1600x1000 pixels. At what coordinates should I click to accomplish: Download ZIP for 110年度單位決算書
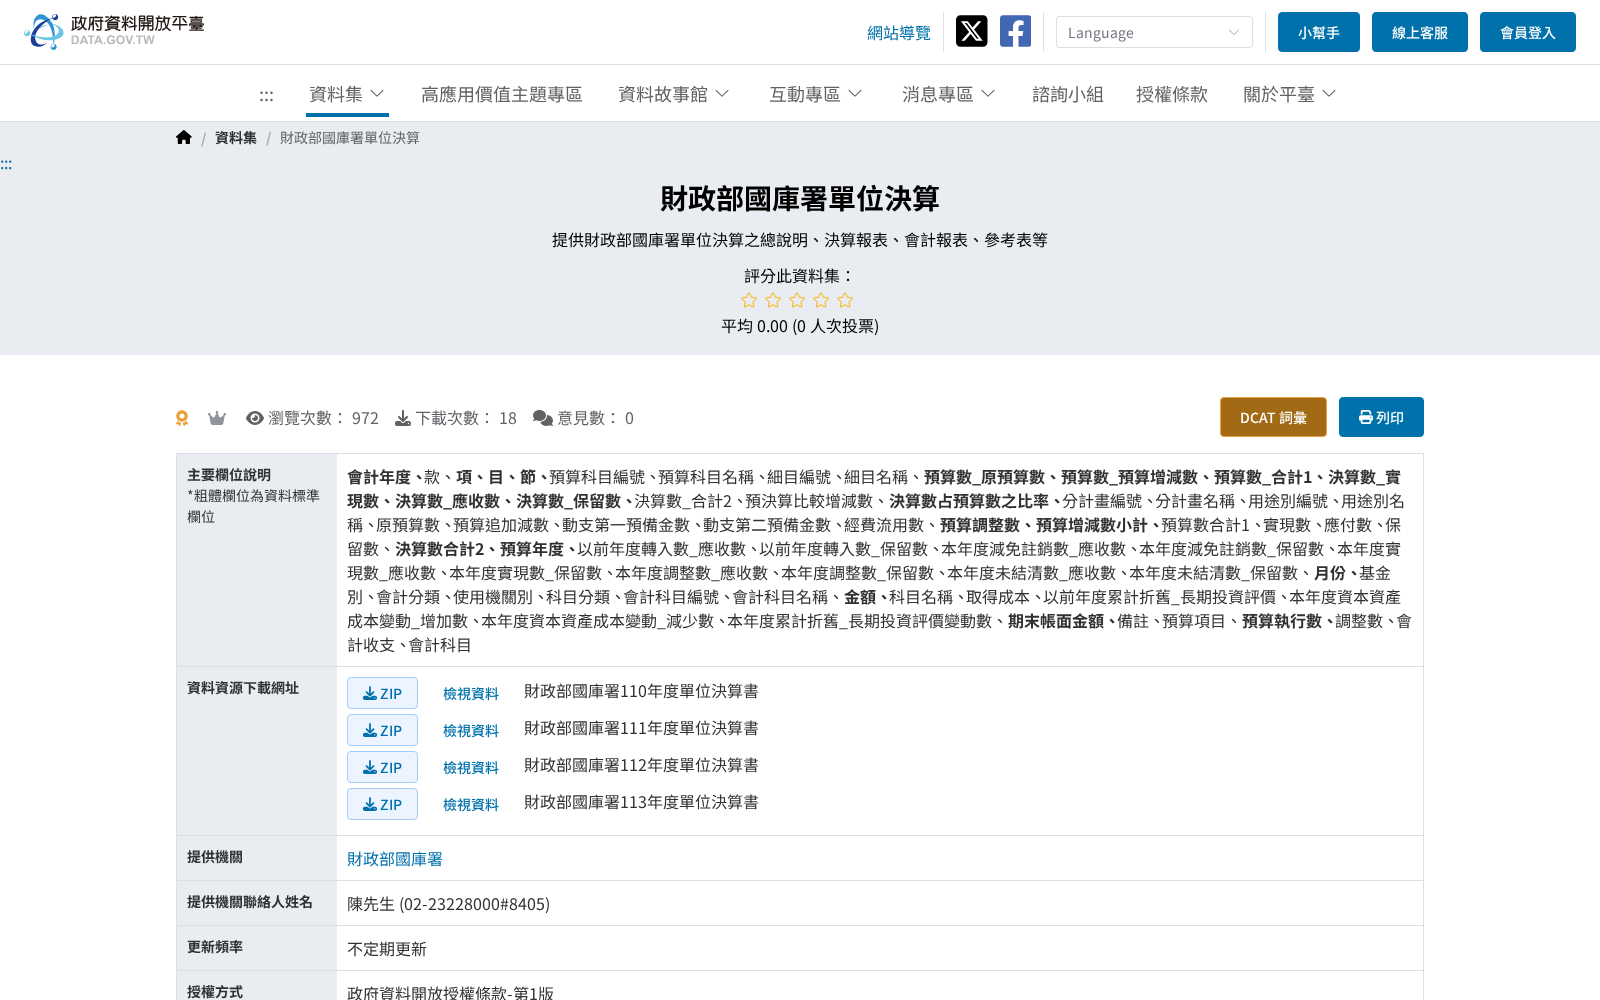[x=382, y=693]
